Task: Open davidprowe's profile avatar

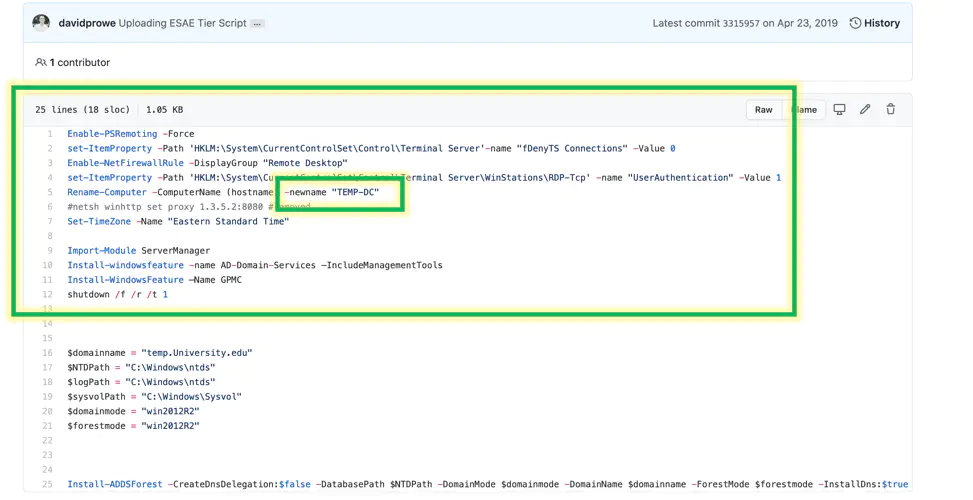Action: 42,23
